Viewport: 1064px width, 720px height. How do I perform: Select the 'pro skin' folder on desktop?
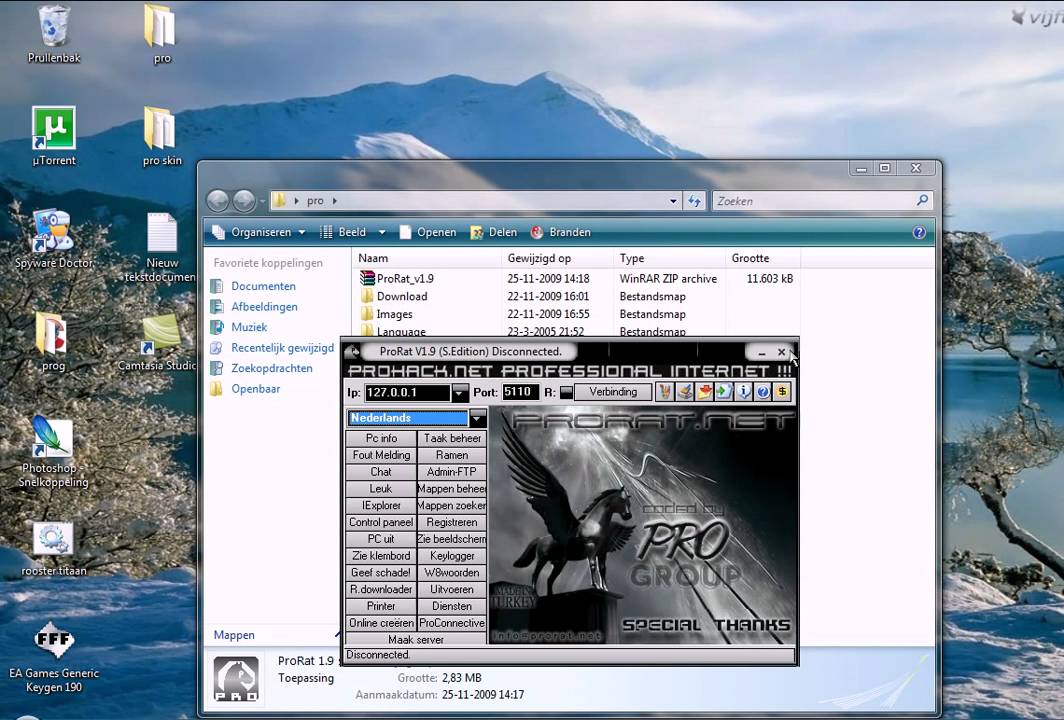(162, 136)
